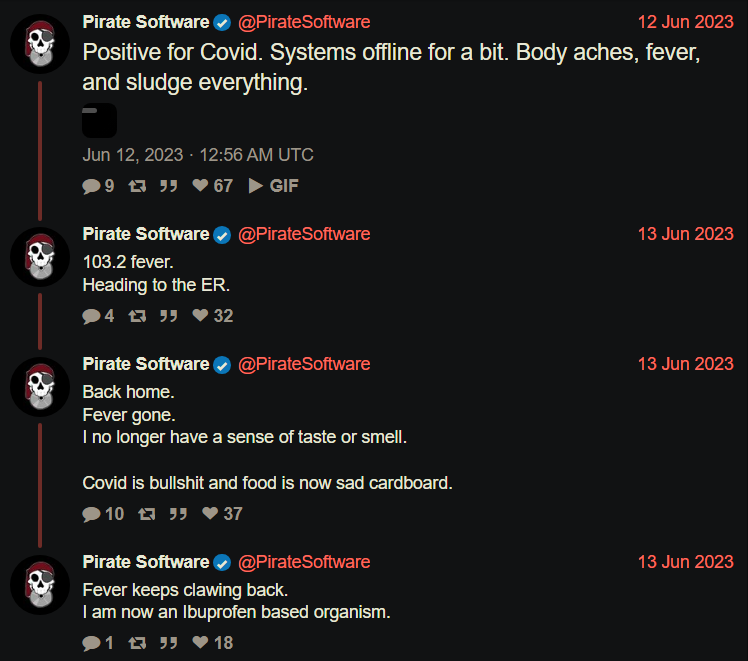Open the date link on 'Fever keeps clawing back' tweet
Screen dimensions: 748x661
(686, 562)
